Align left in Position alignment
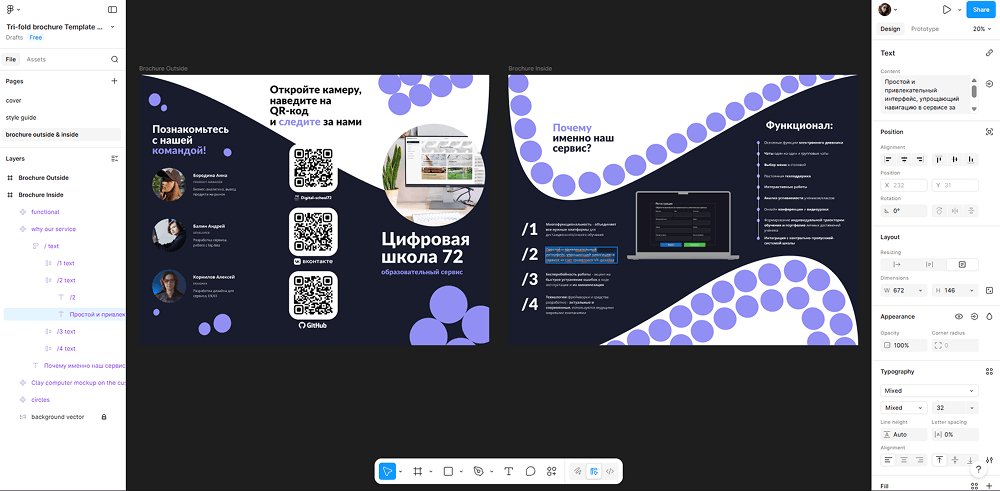1000x491 pixels. click(888, 159)
